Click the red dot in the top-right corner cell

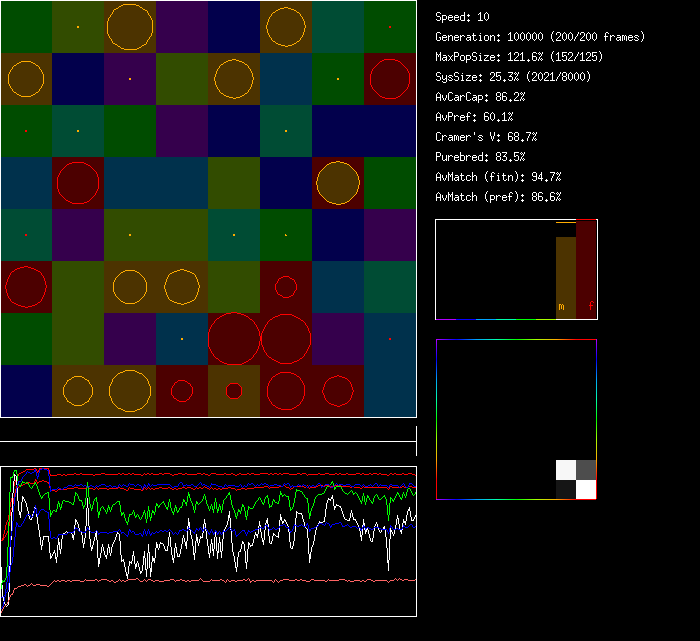point(390,26)
